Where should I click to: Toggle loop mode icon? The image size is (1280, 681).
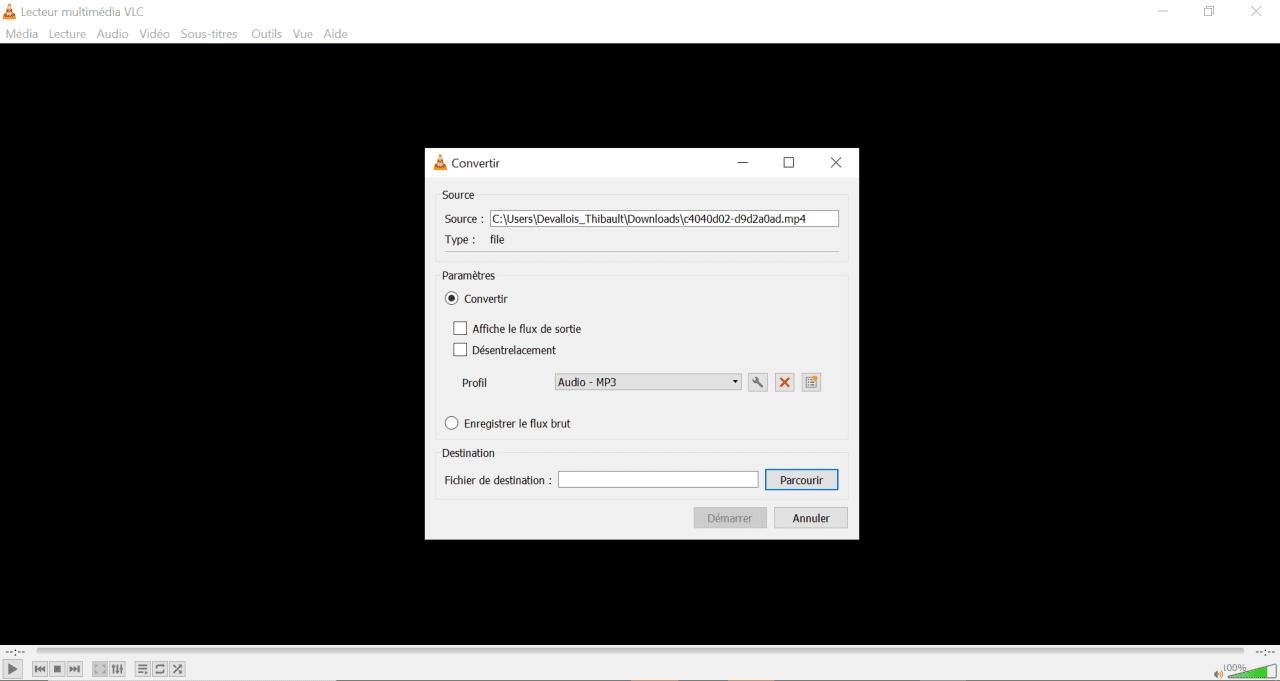(x=160, y=669)
